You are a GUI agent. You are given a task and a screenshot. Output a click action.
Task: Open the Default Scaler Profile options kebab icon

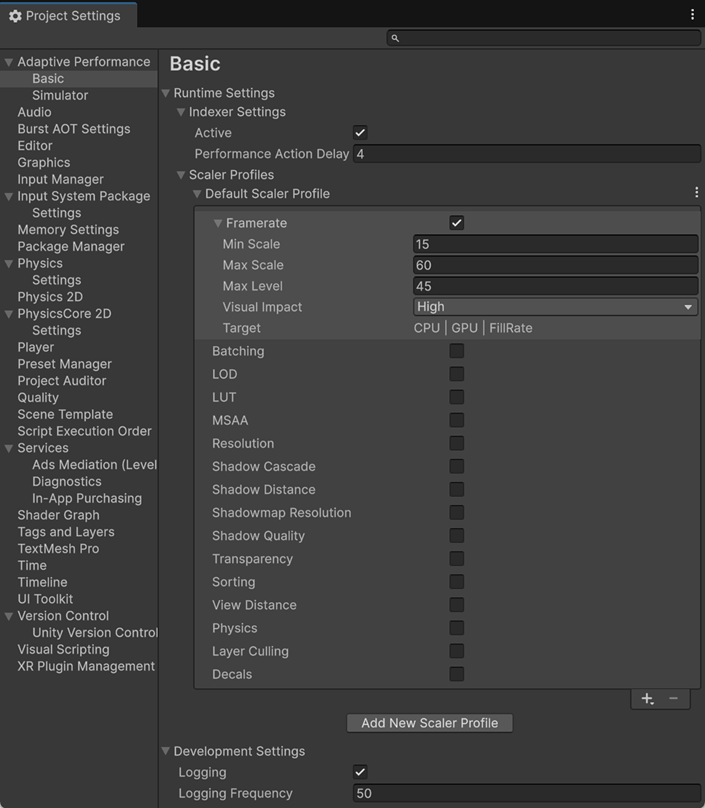click(x=696, y=191)
